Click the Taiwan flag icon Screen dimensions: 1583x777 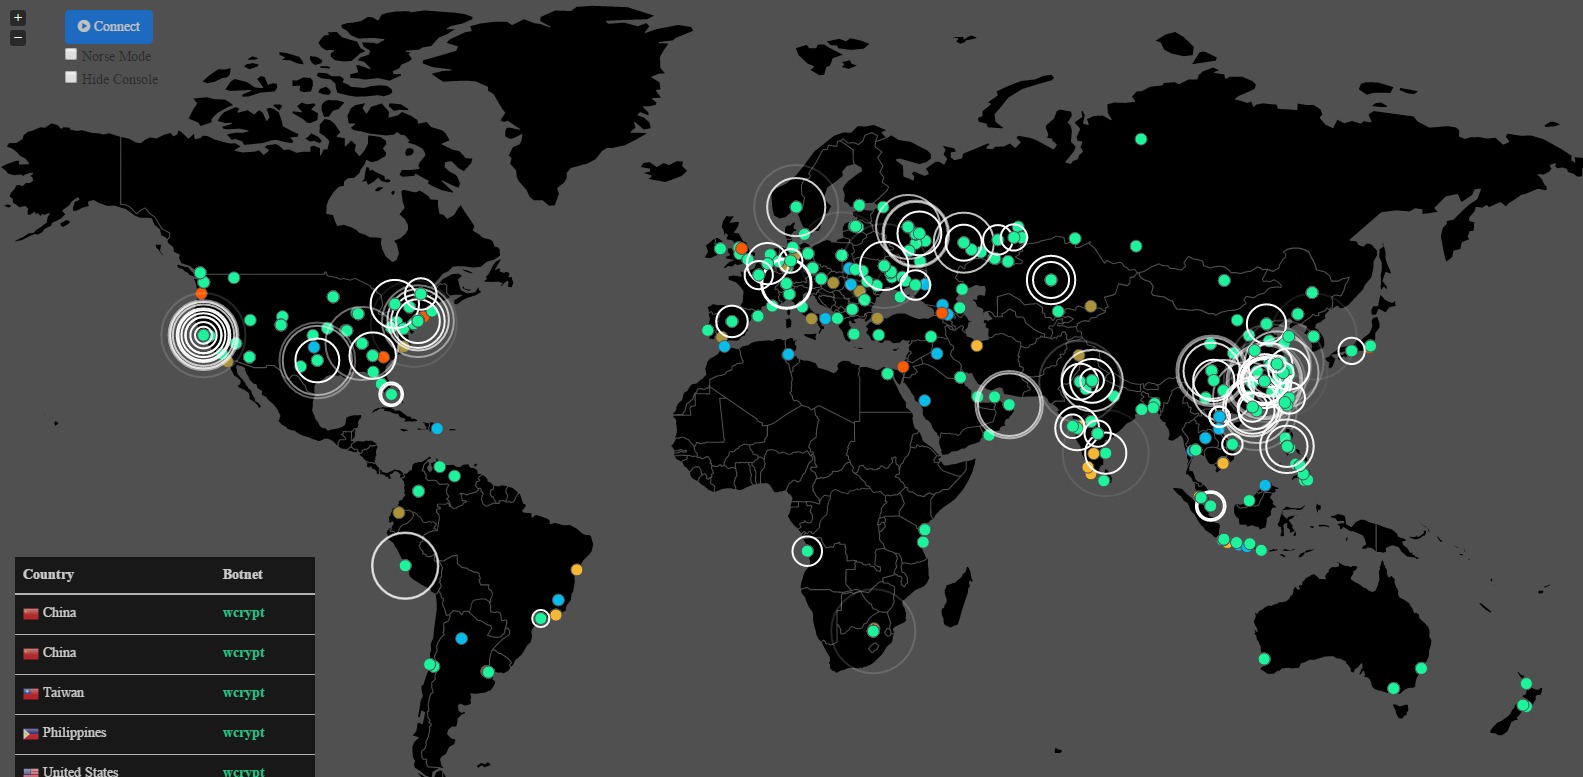(x=31, y=694)
